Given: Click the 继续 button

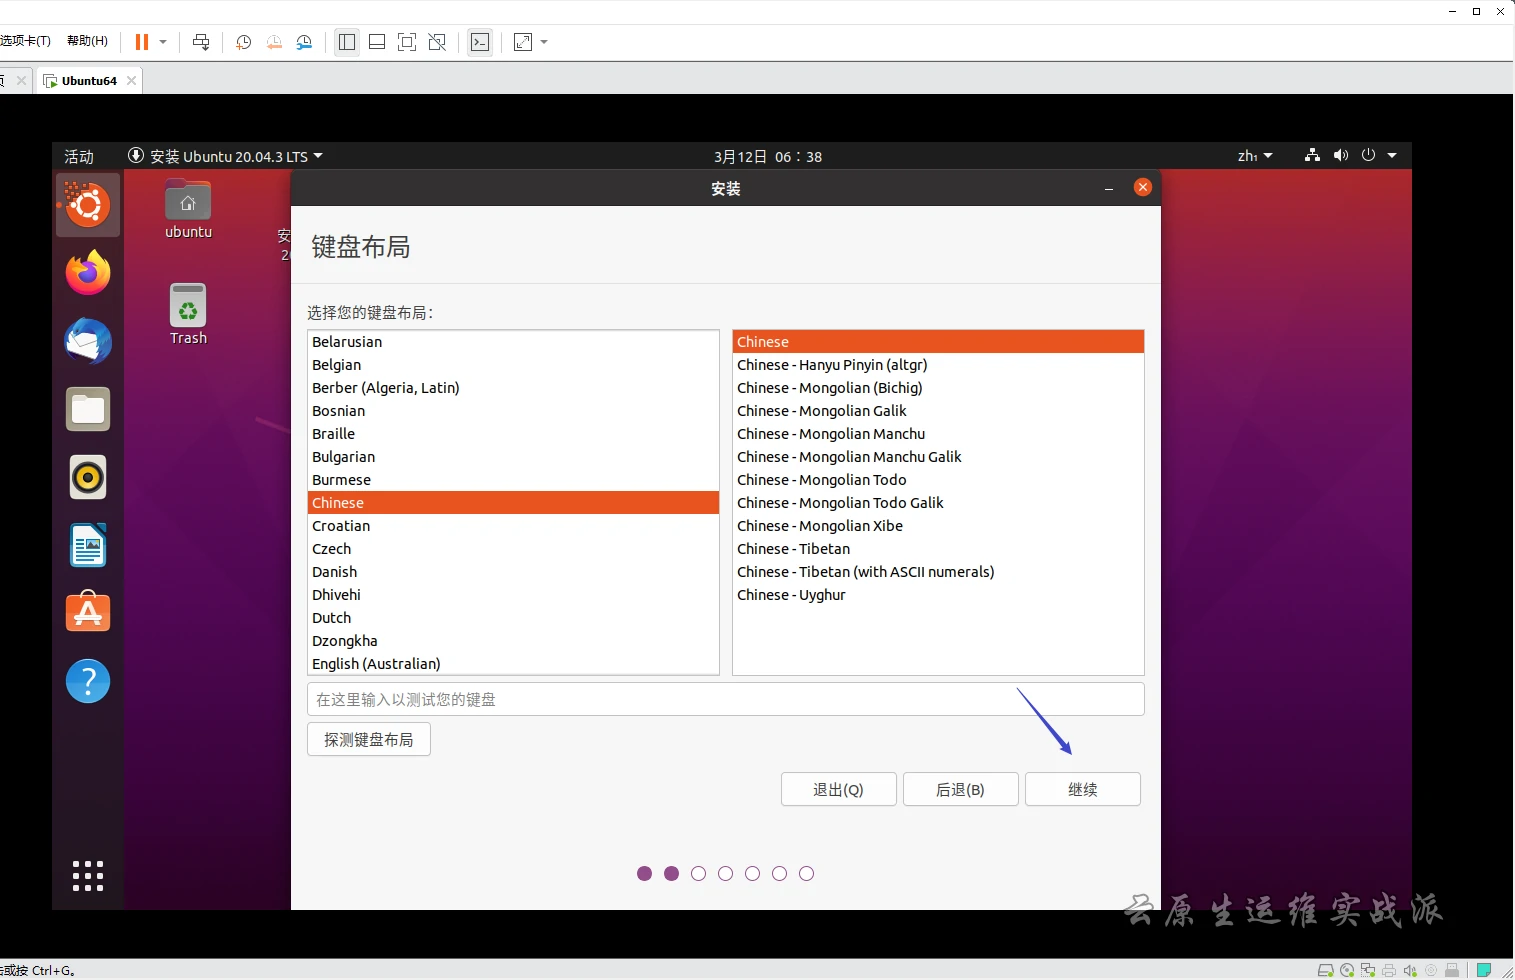Looking at the screenshot, I should (x=1083, y=789).
